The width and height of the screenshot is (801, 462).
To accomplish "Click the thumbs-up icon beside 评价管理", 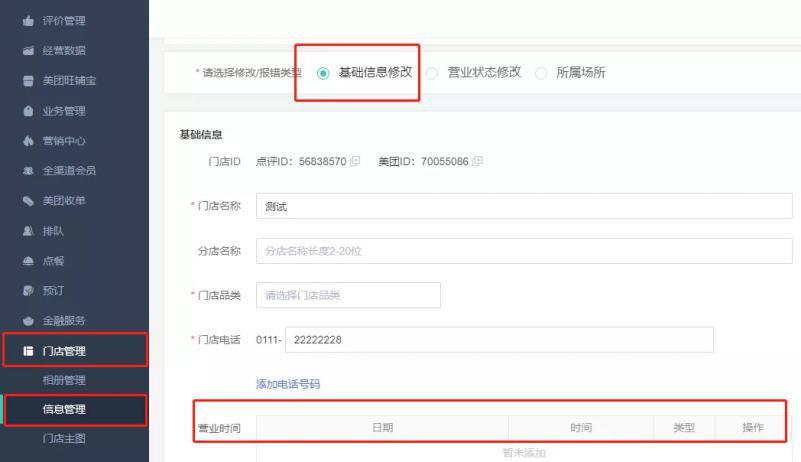I will (x=28, y=21).
